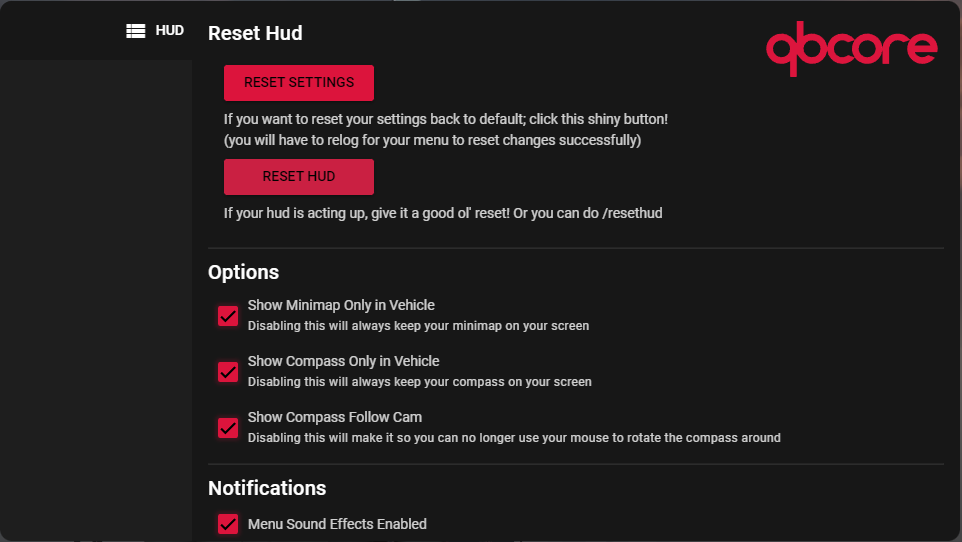Open the HUD tab label

[169, 31]
